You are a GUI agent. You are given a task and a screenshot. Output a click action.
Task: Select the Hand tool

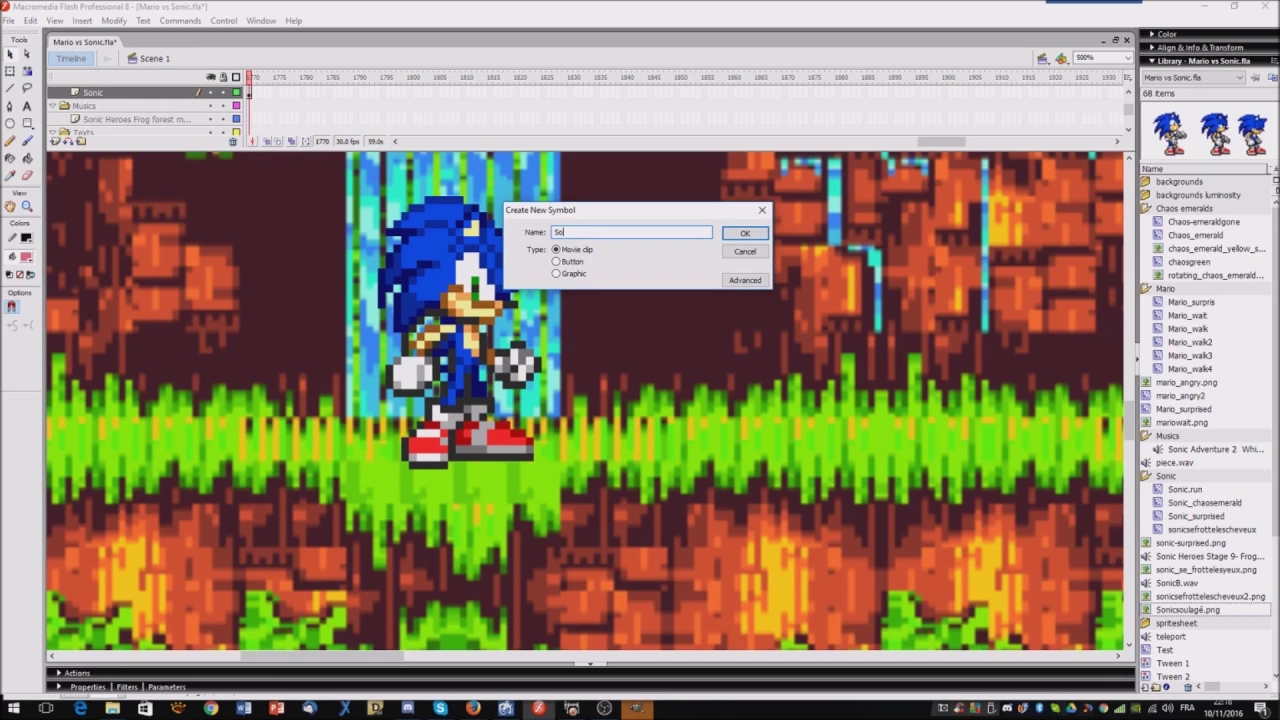click(10, 206)
